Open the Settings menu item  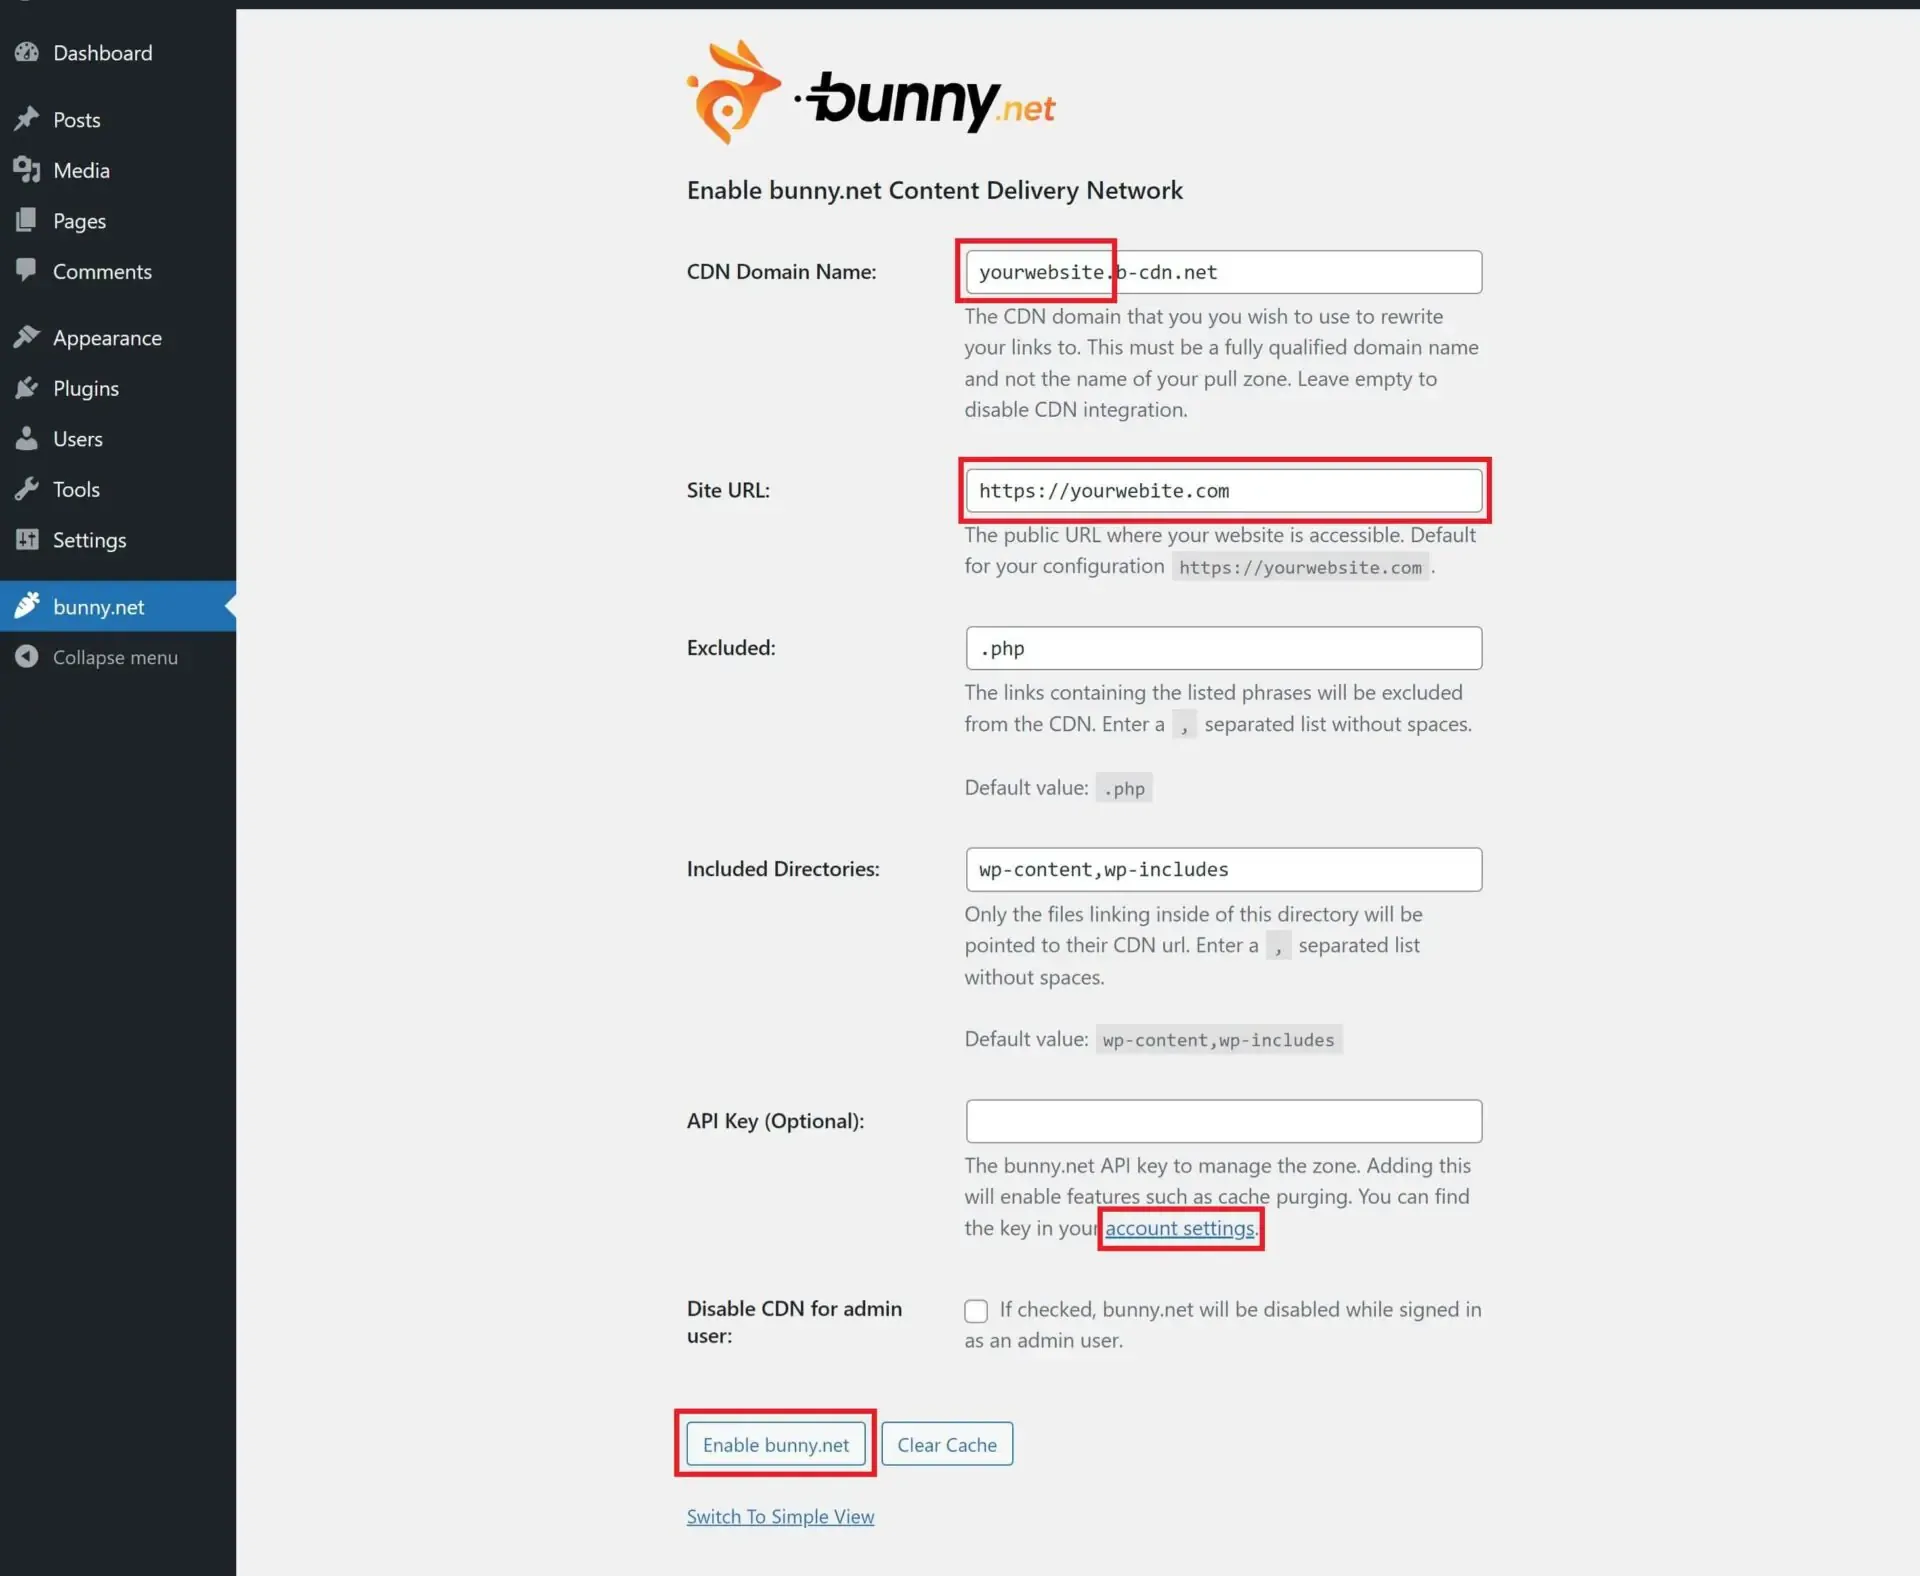(89, 540)
